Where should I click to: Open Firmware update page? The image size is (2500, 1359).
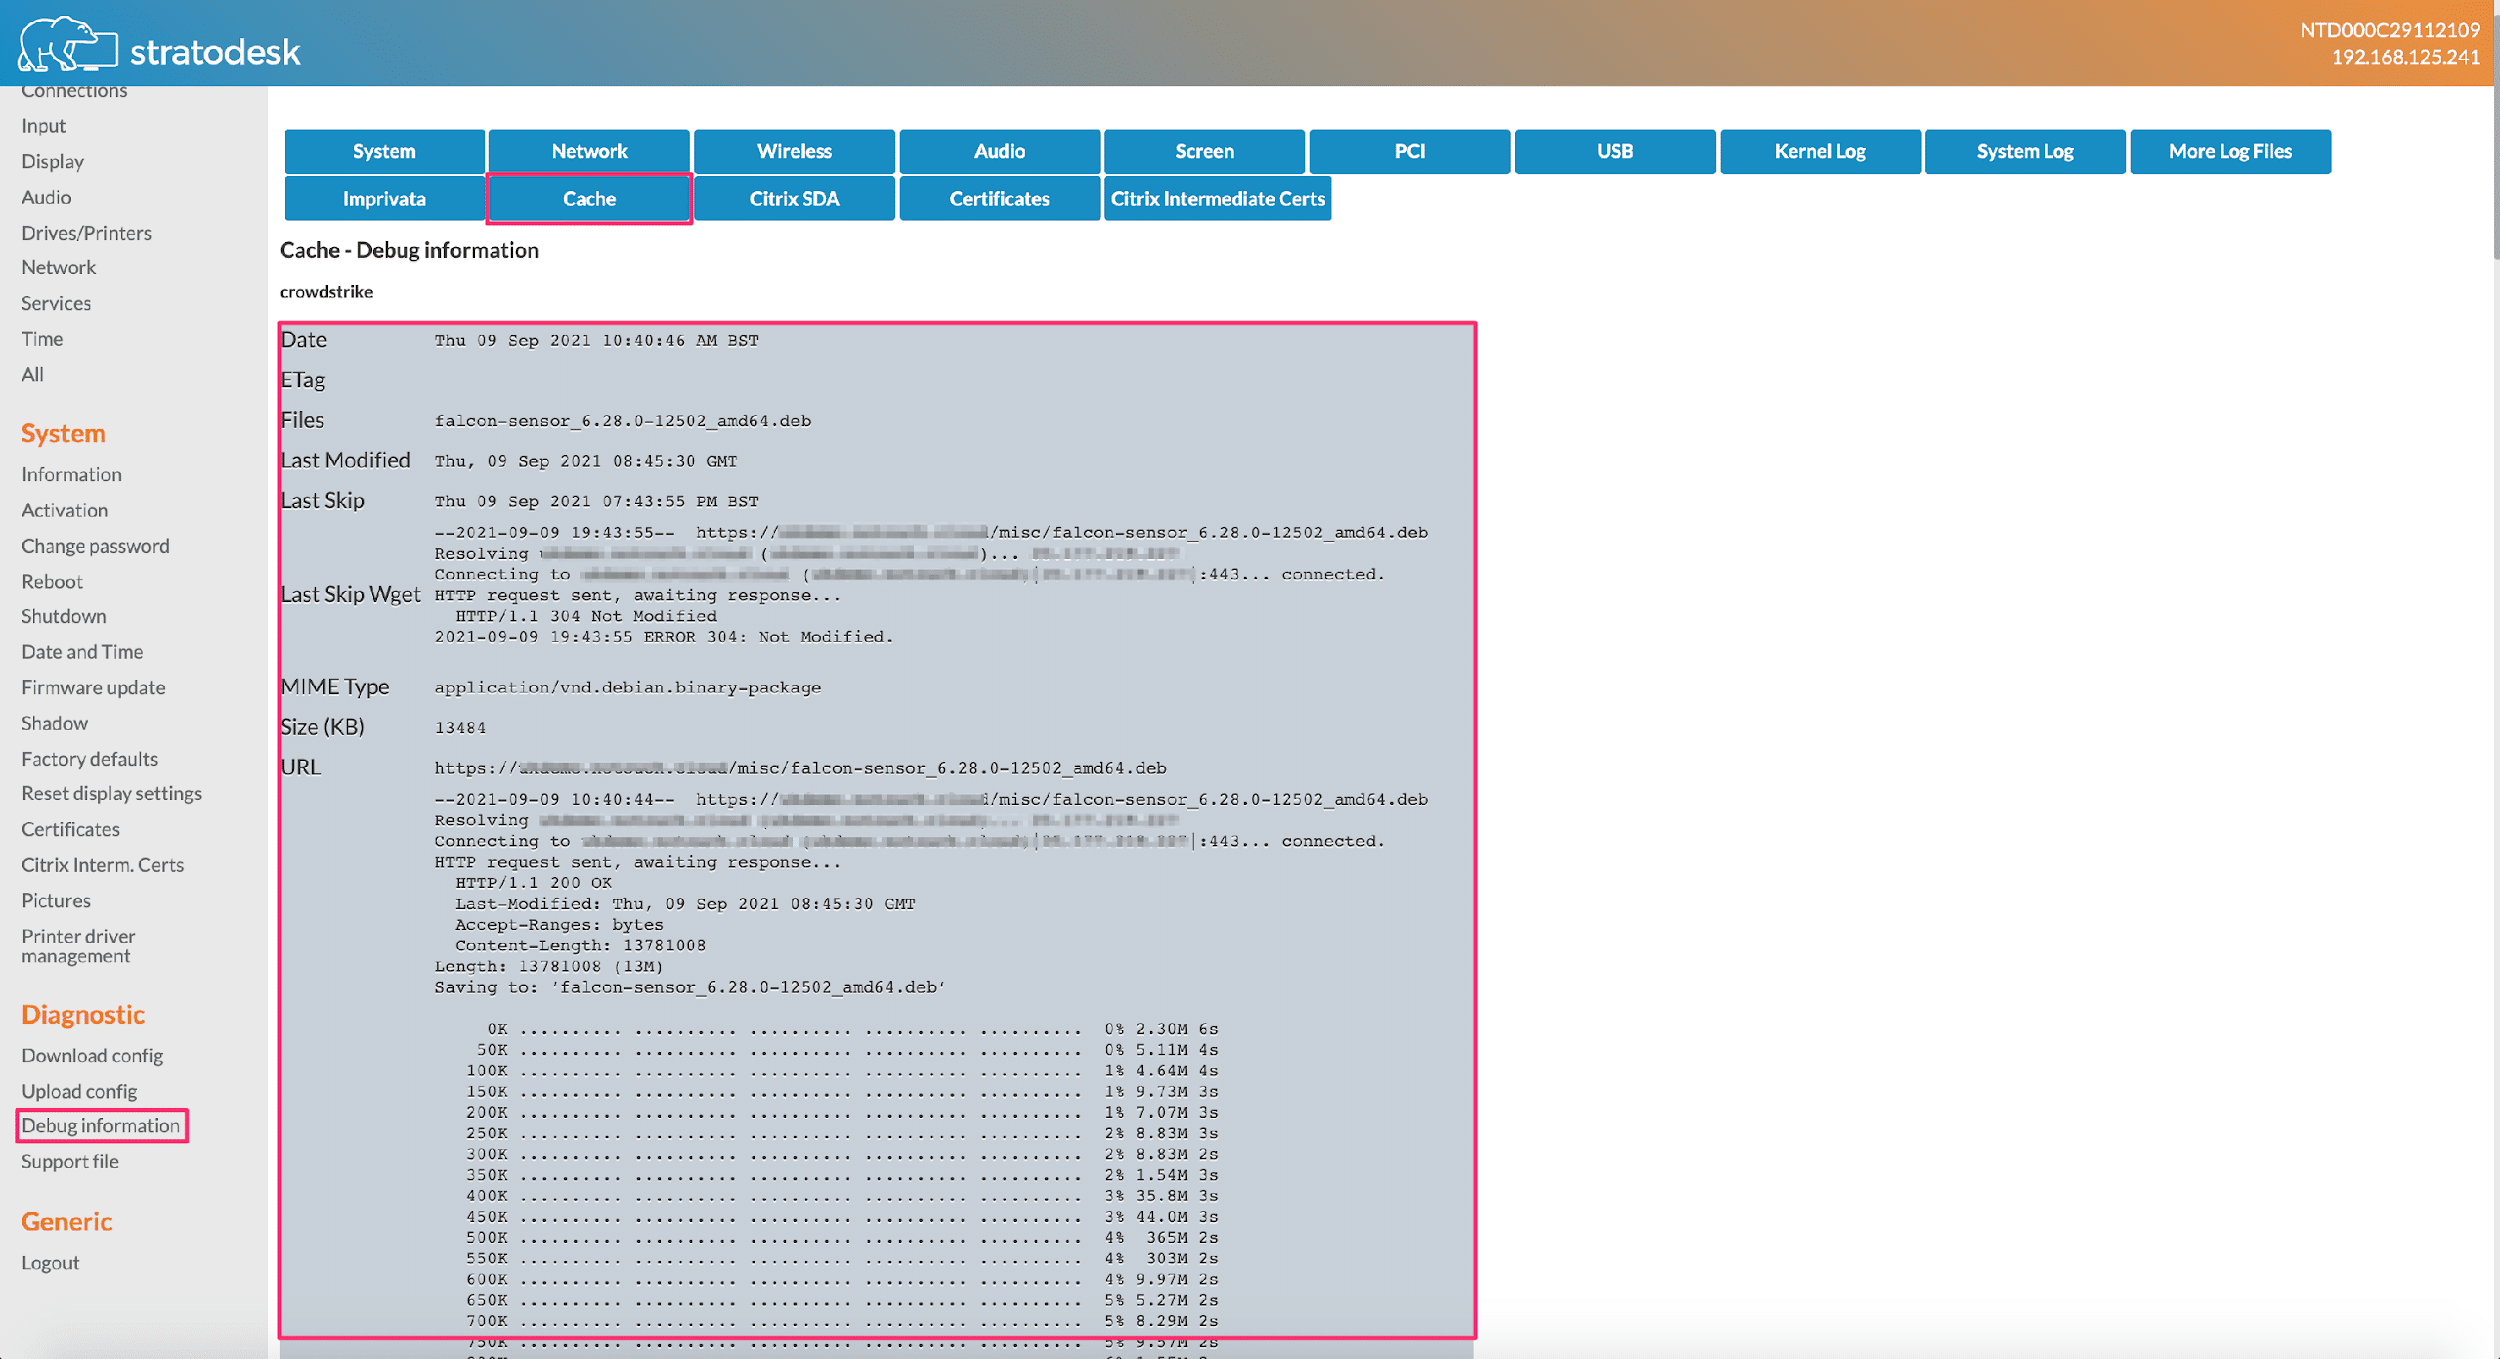click(93, 687)
